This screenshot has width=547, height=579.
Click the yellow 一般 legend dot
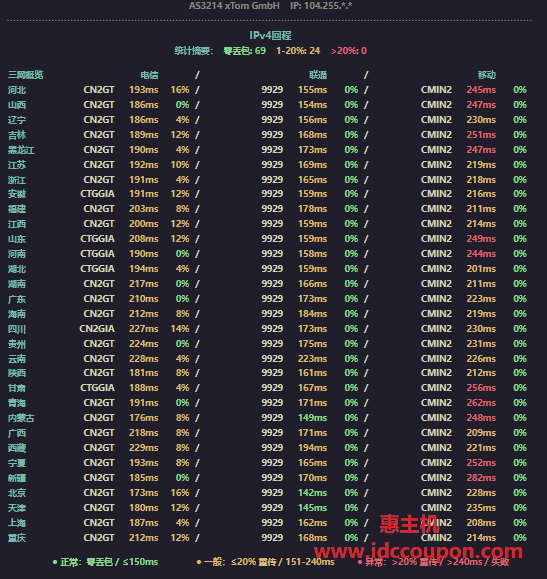[x=199, y=562]
